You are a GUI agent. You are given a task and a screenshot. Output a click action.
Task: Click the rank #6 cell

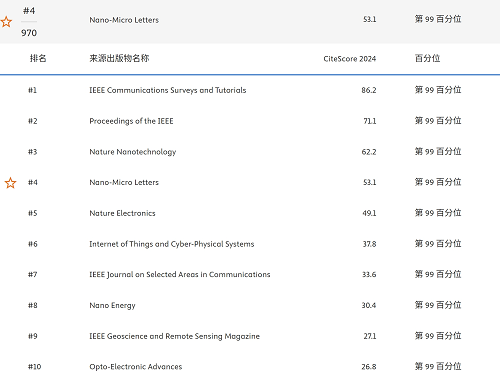click(x=33, y=244)
